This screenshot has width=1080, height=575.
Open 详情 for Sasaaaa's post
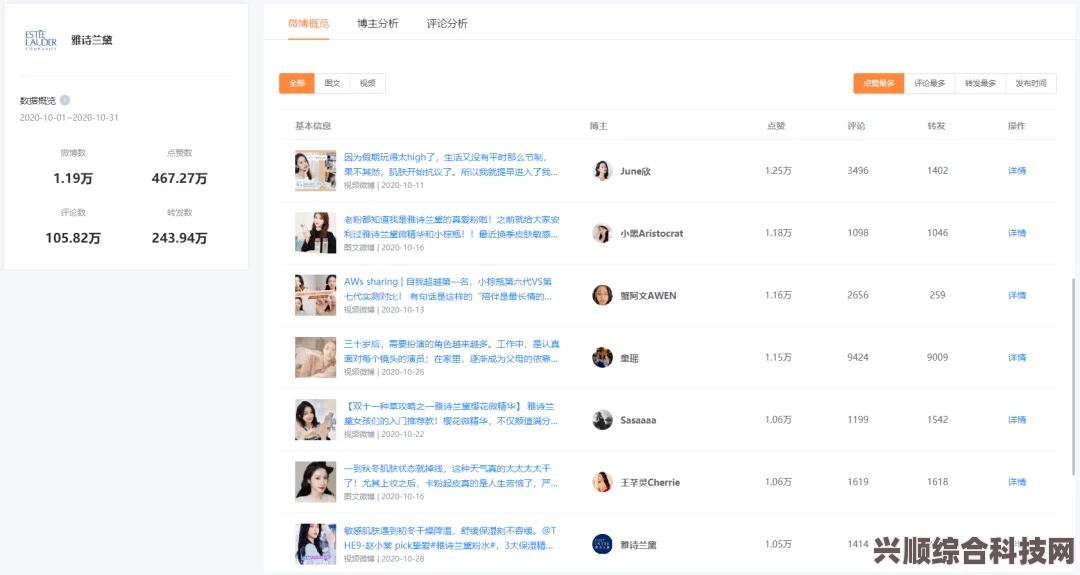click(1017, 419)
